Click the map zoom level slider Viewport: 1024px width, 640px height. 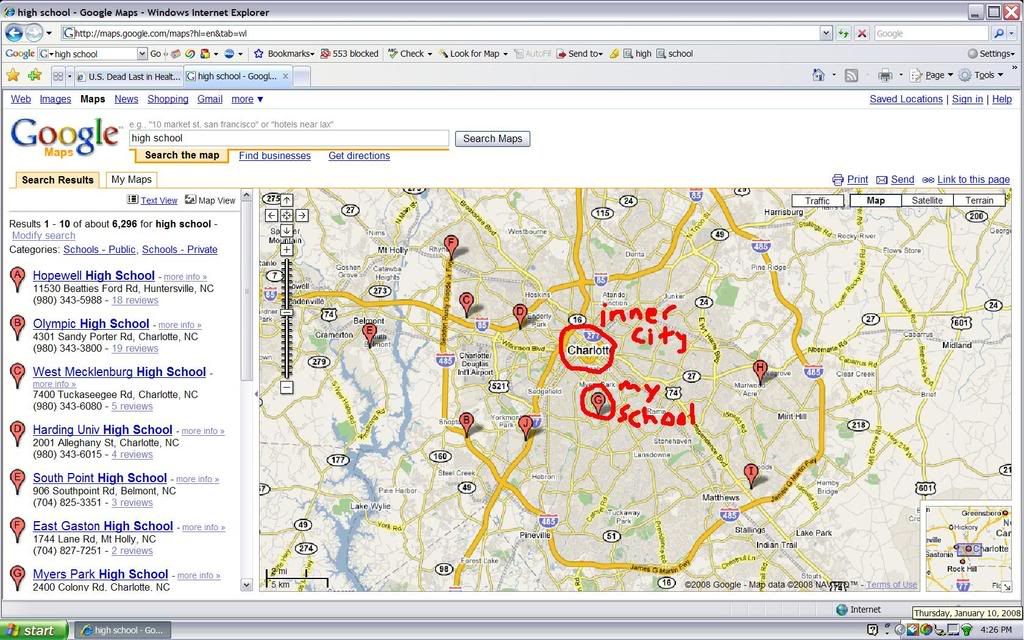(286, 313)
